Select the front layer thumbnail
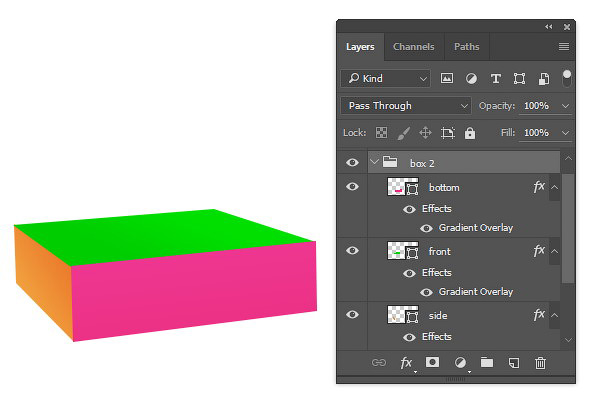Screen dimensions: 592x406 point(402,250)
